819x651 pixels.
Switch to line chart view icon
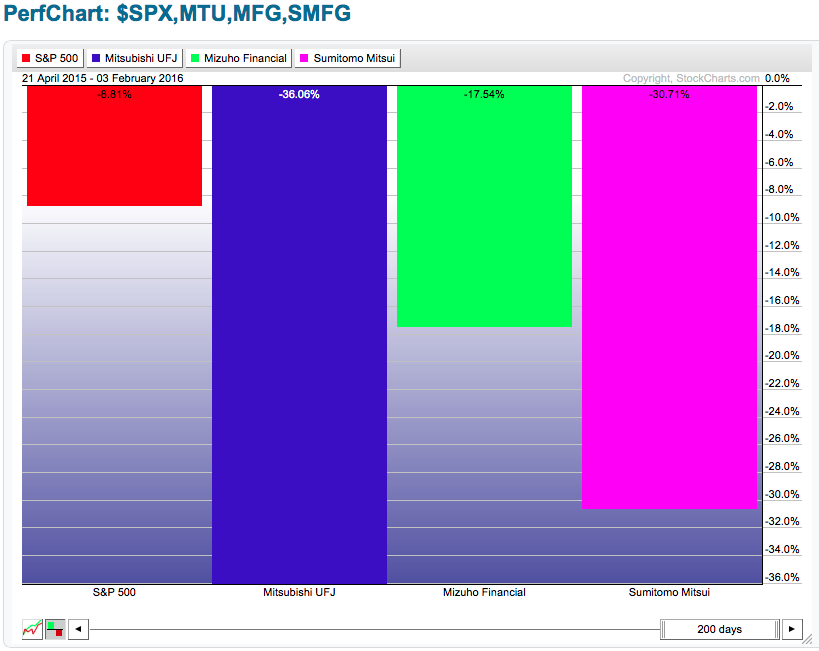(x=32, y=629)
